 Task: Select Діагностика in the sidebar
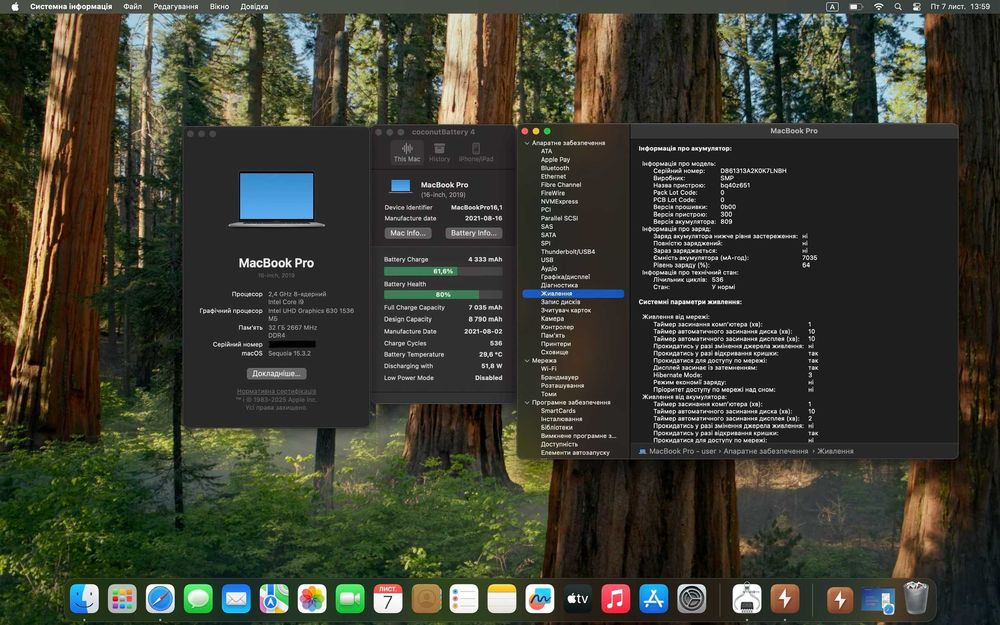pos(559,285)
